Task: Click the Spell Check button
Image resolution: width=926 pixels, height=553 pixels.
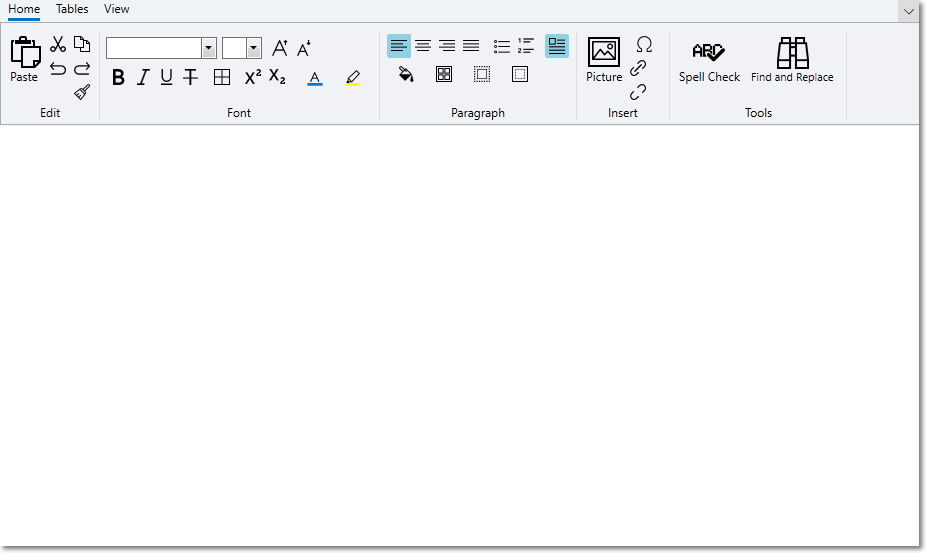Action: point(709,60)
